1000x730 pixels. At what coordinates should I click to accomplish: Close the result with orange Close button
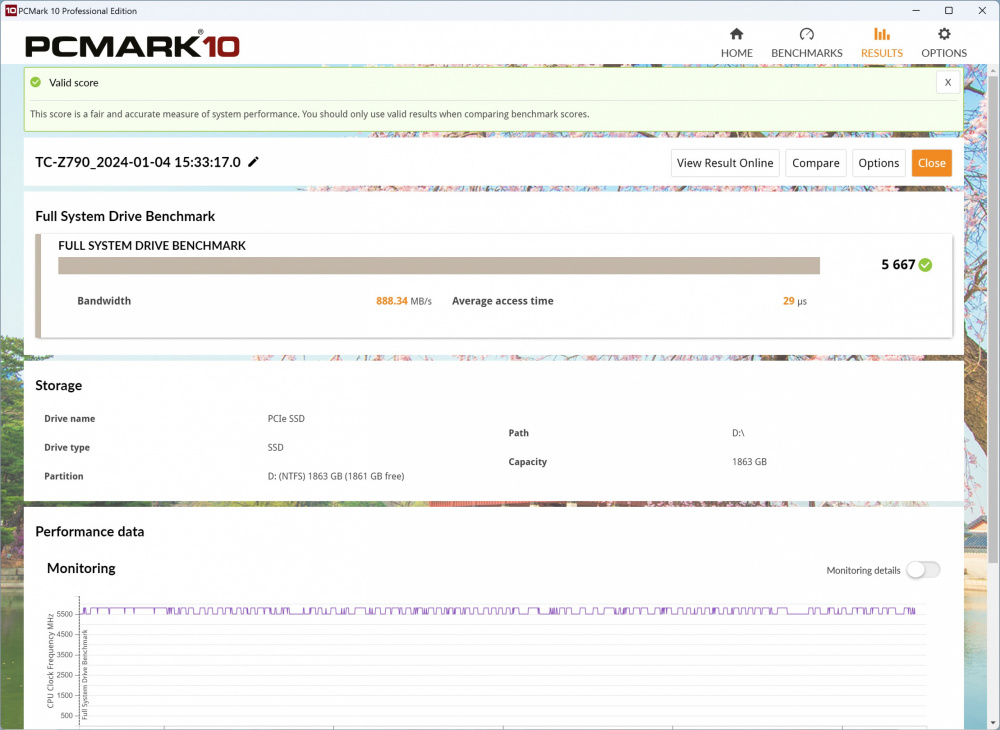coord(932,163)
